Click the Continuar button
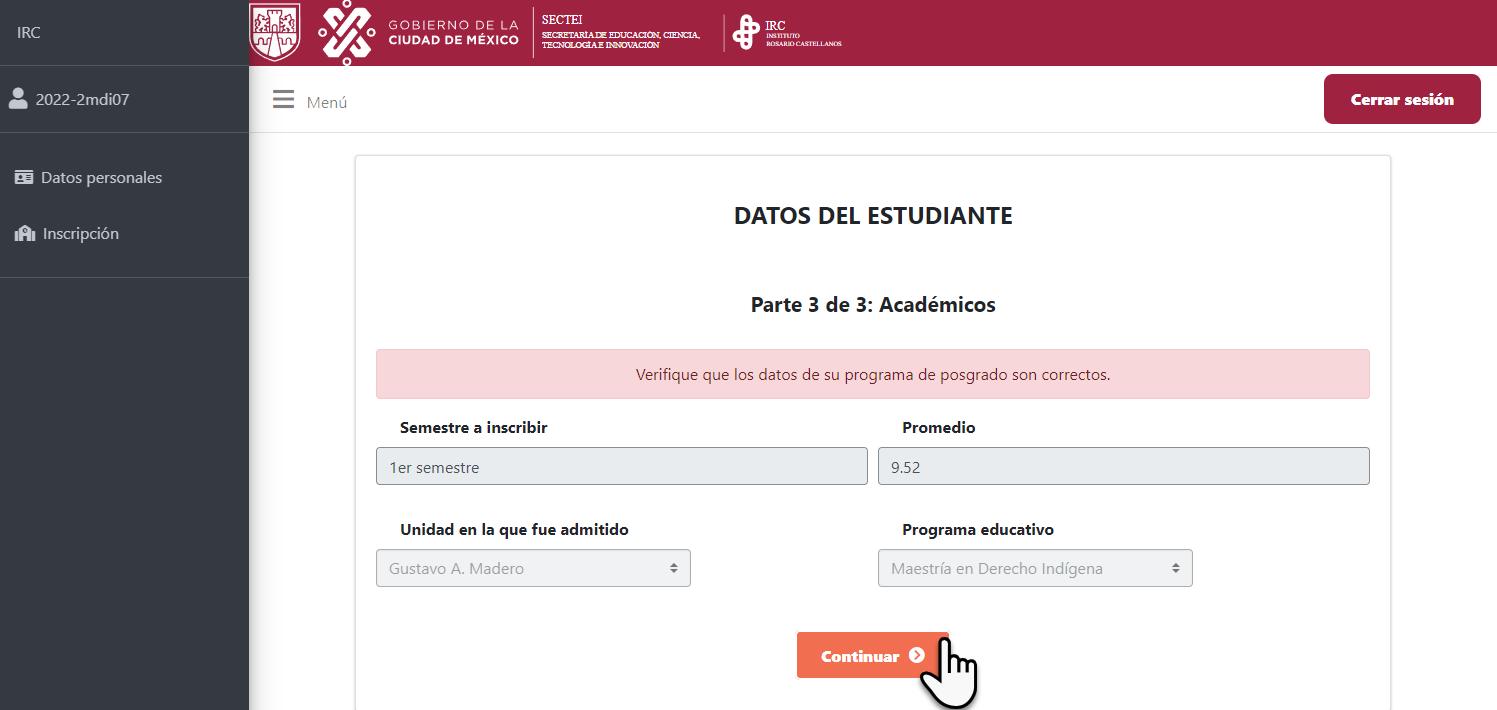The height and width of the screenshot is (710, 1497). [x=873, y=655]
